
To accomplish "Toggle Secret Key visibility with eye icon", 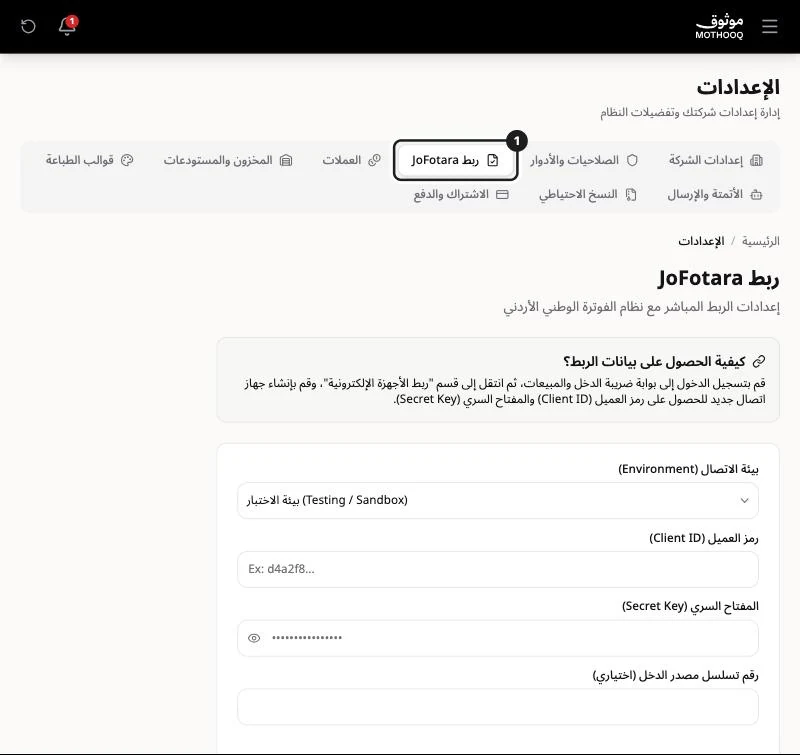I will point(254,638).
